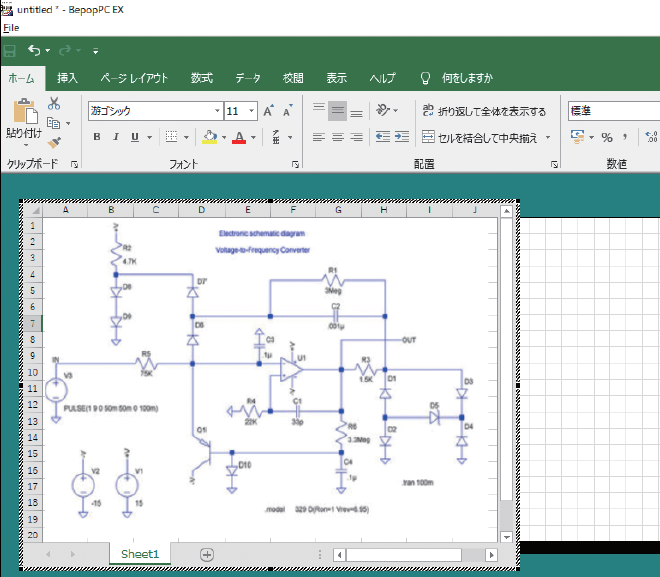Screen dimensions: 660x577
Task: Open the 数式 ribbon tab
Action: click(x=201, y=78)
